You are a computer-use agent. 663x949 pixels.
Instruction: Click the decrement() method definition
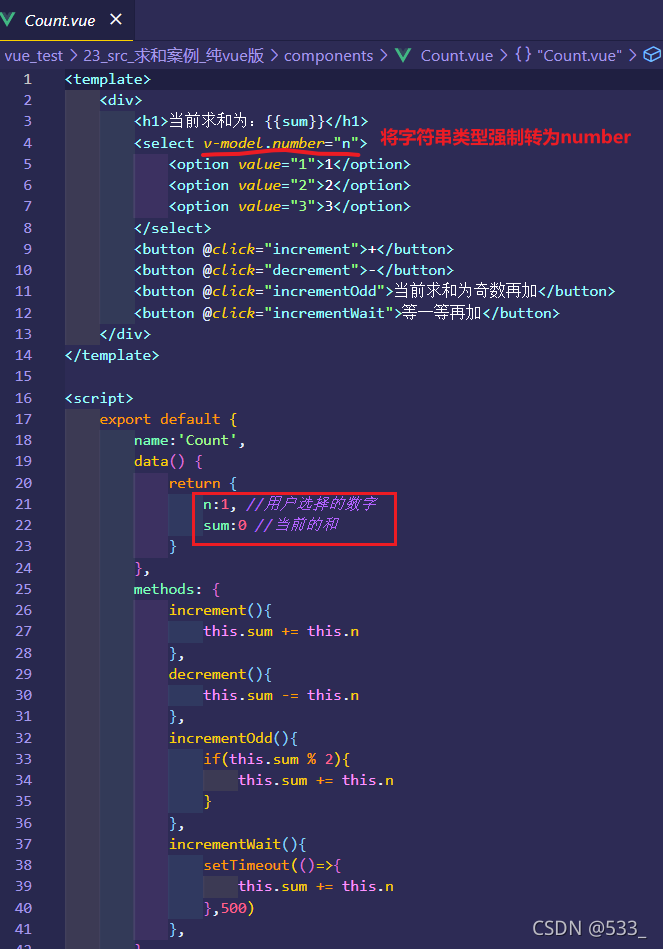coord(220,675)
